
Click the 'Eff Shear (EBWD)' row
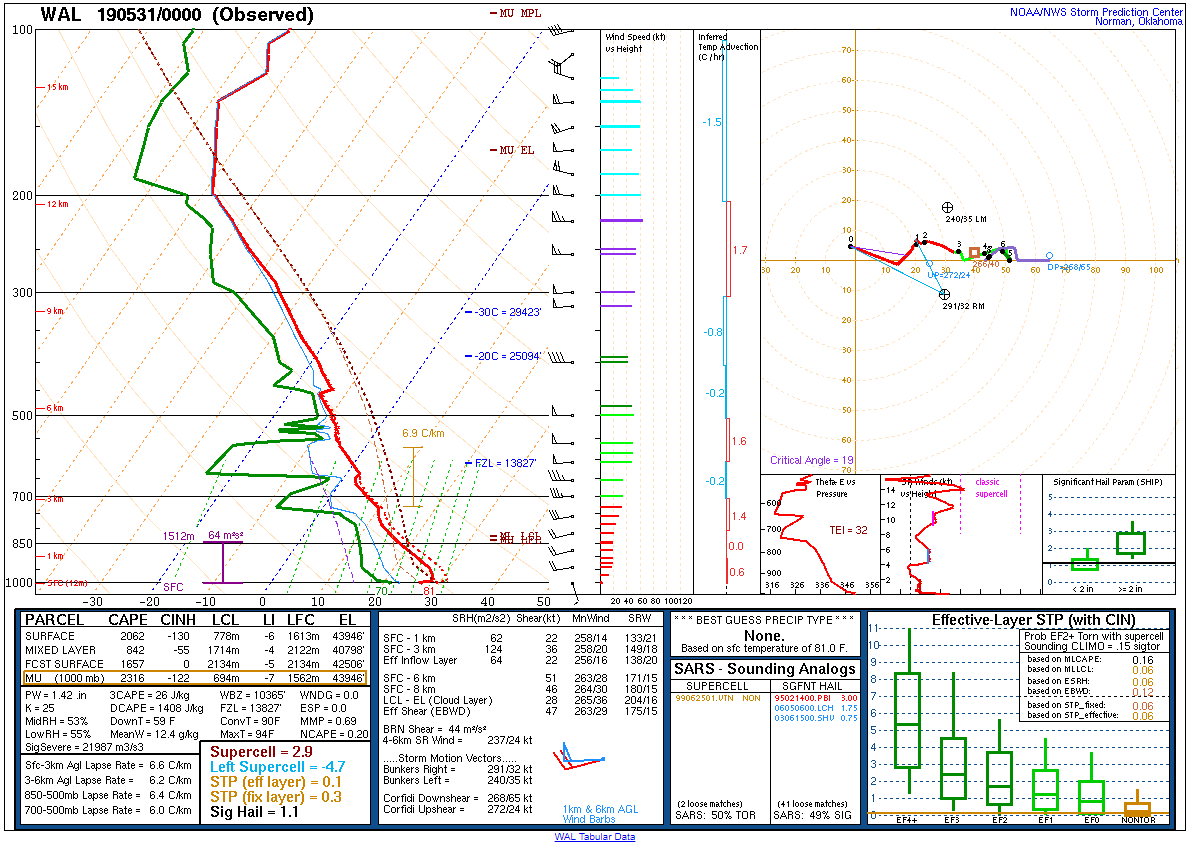(521, 711)
